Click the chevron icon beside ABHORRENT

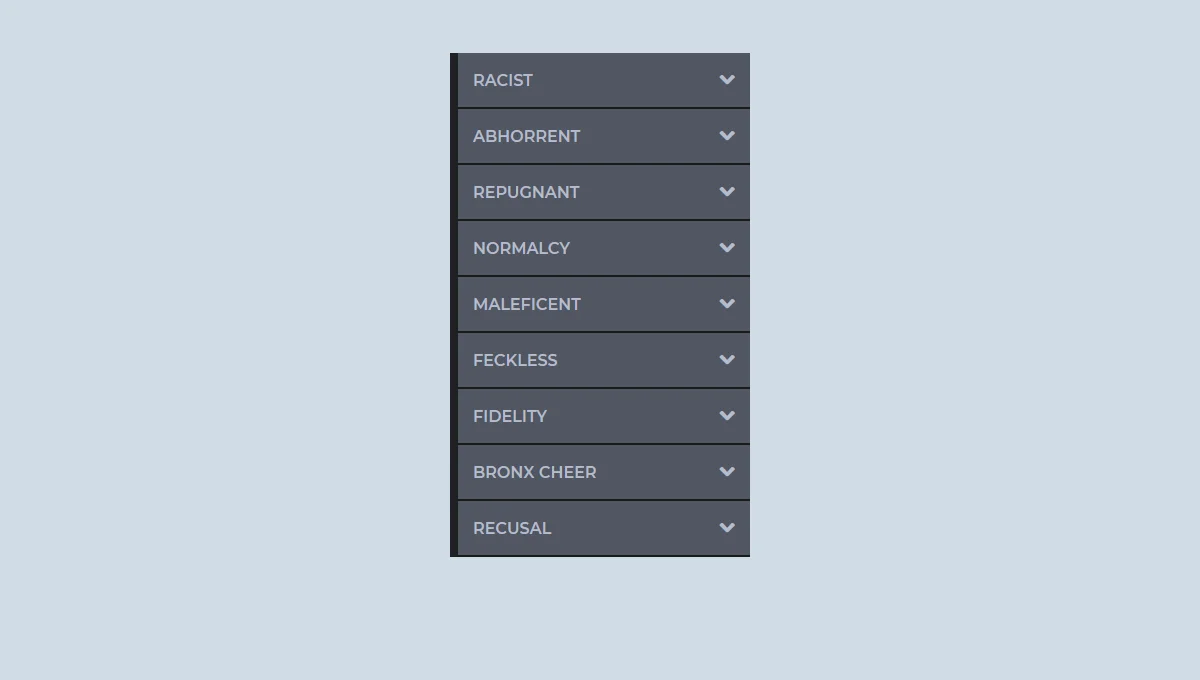(727, 136)
